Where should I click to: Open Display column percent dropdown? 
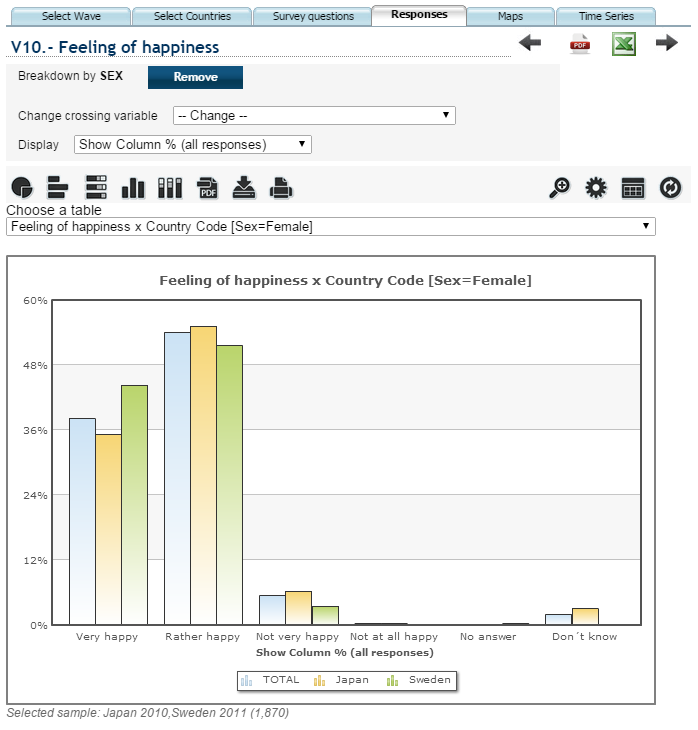pos(193,144)
